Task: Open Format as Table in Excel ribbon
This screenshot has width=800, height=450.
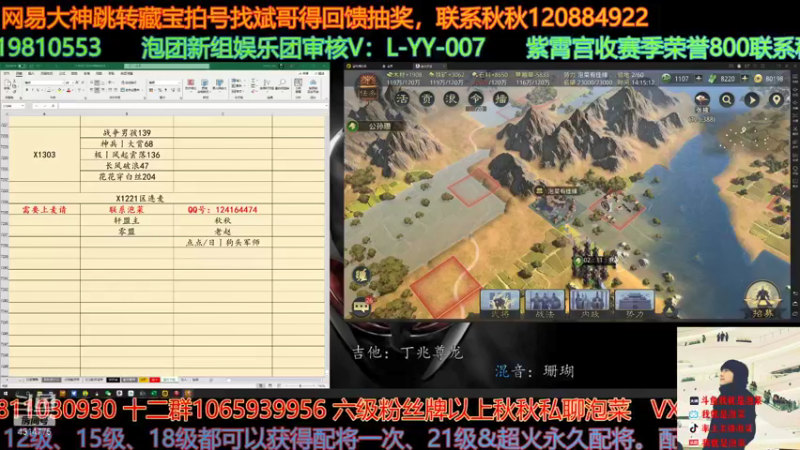Action: pyautogui.click(x=205, y=85)
